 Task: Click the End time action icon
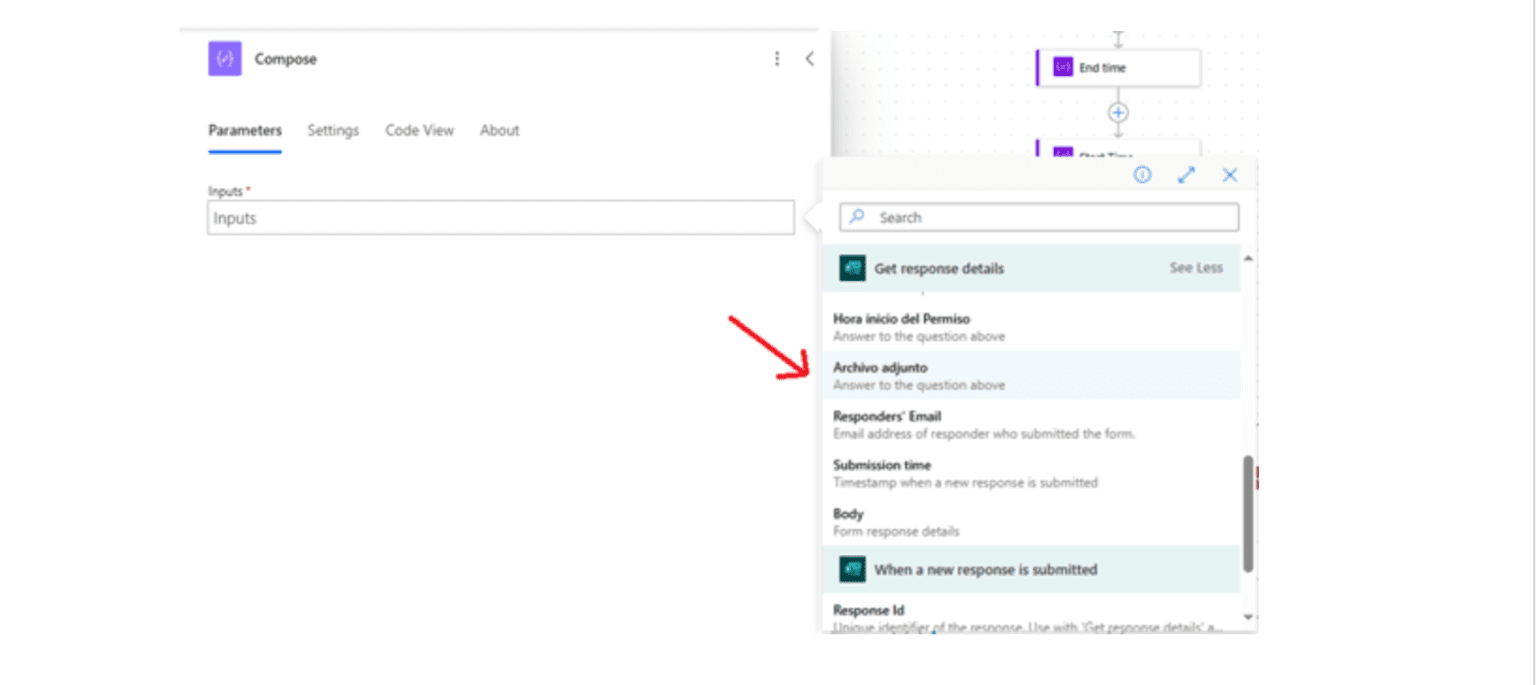[x=1064, y=67]
